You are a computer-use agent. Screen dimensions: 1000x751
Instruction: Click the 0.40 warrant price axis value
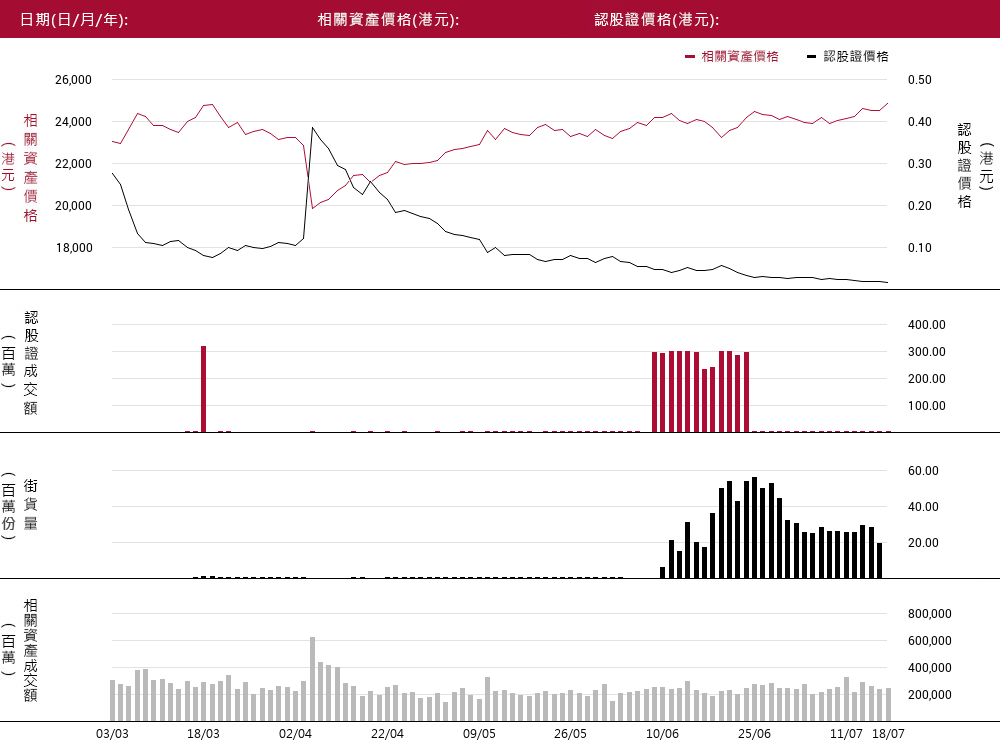tap(920, 122)
